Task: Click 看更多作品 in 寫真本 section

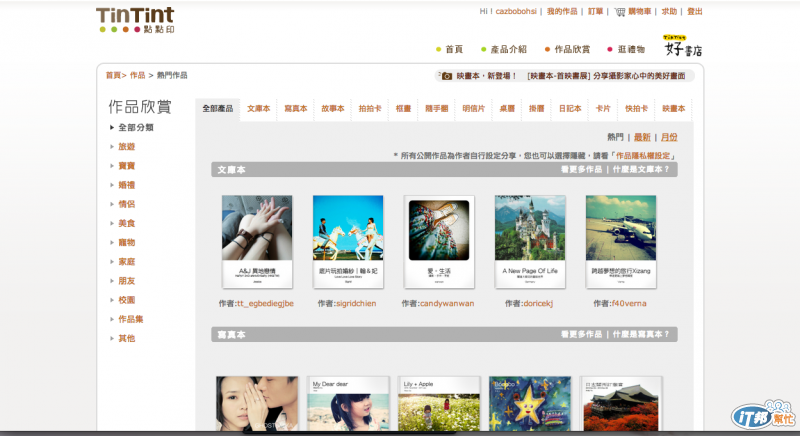Action: click(x=581, y=335)
